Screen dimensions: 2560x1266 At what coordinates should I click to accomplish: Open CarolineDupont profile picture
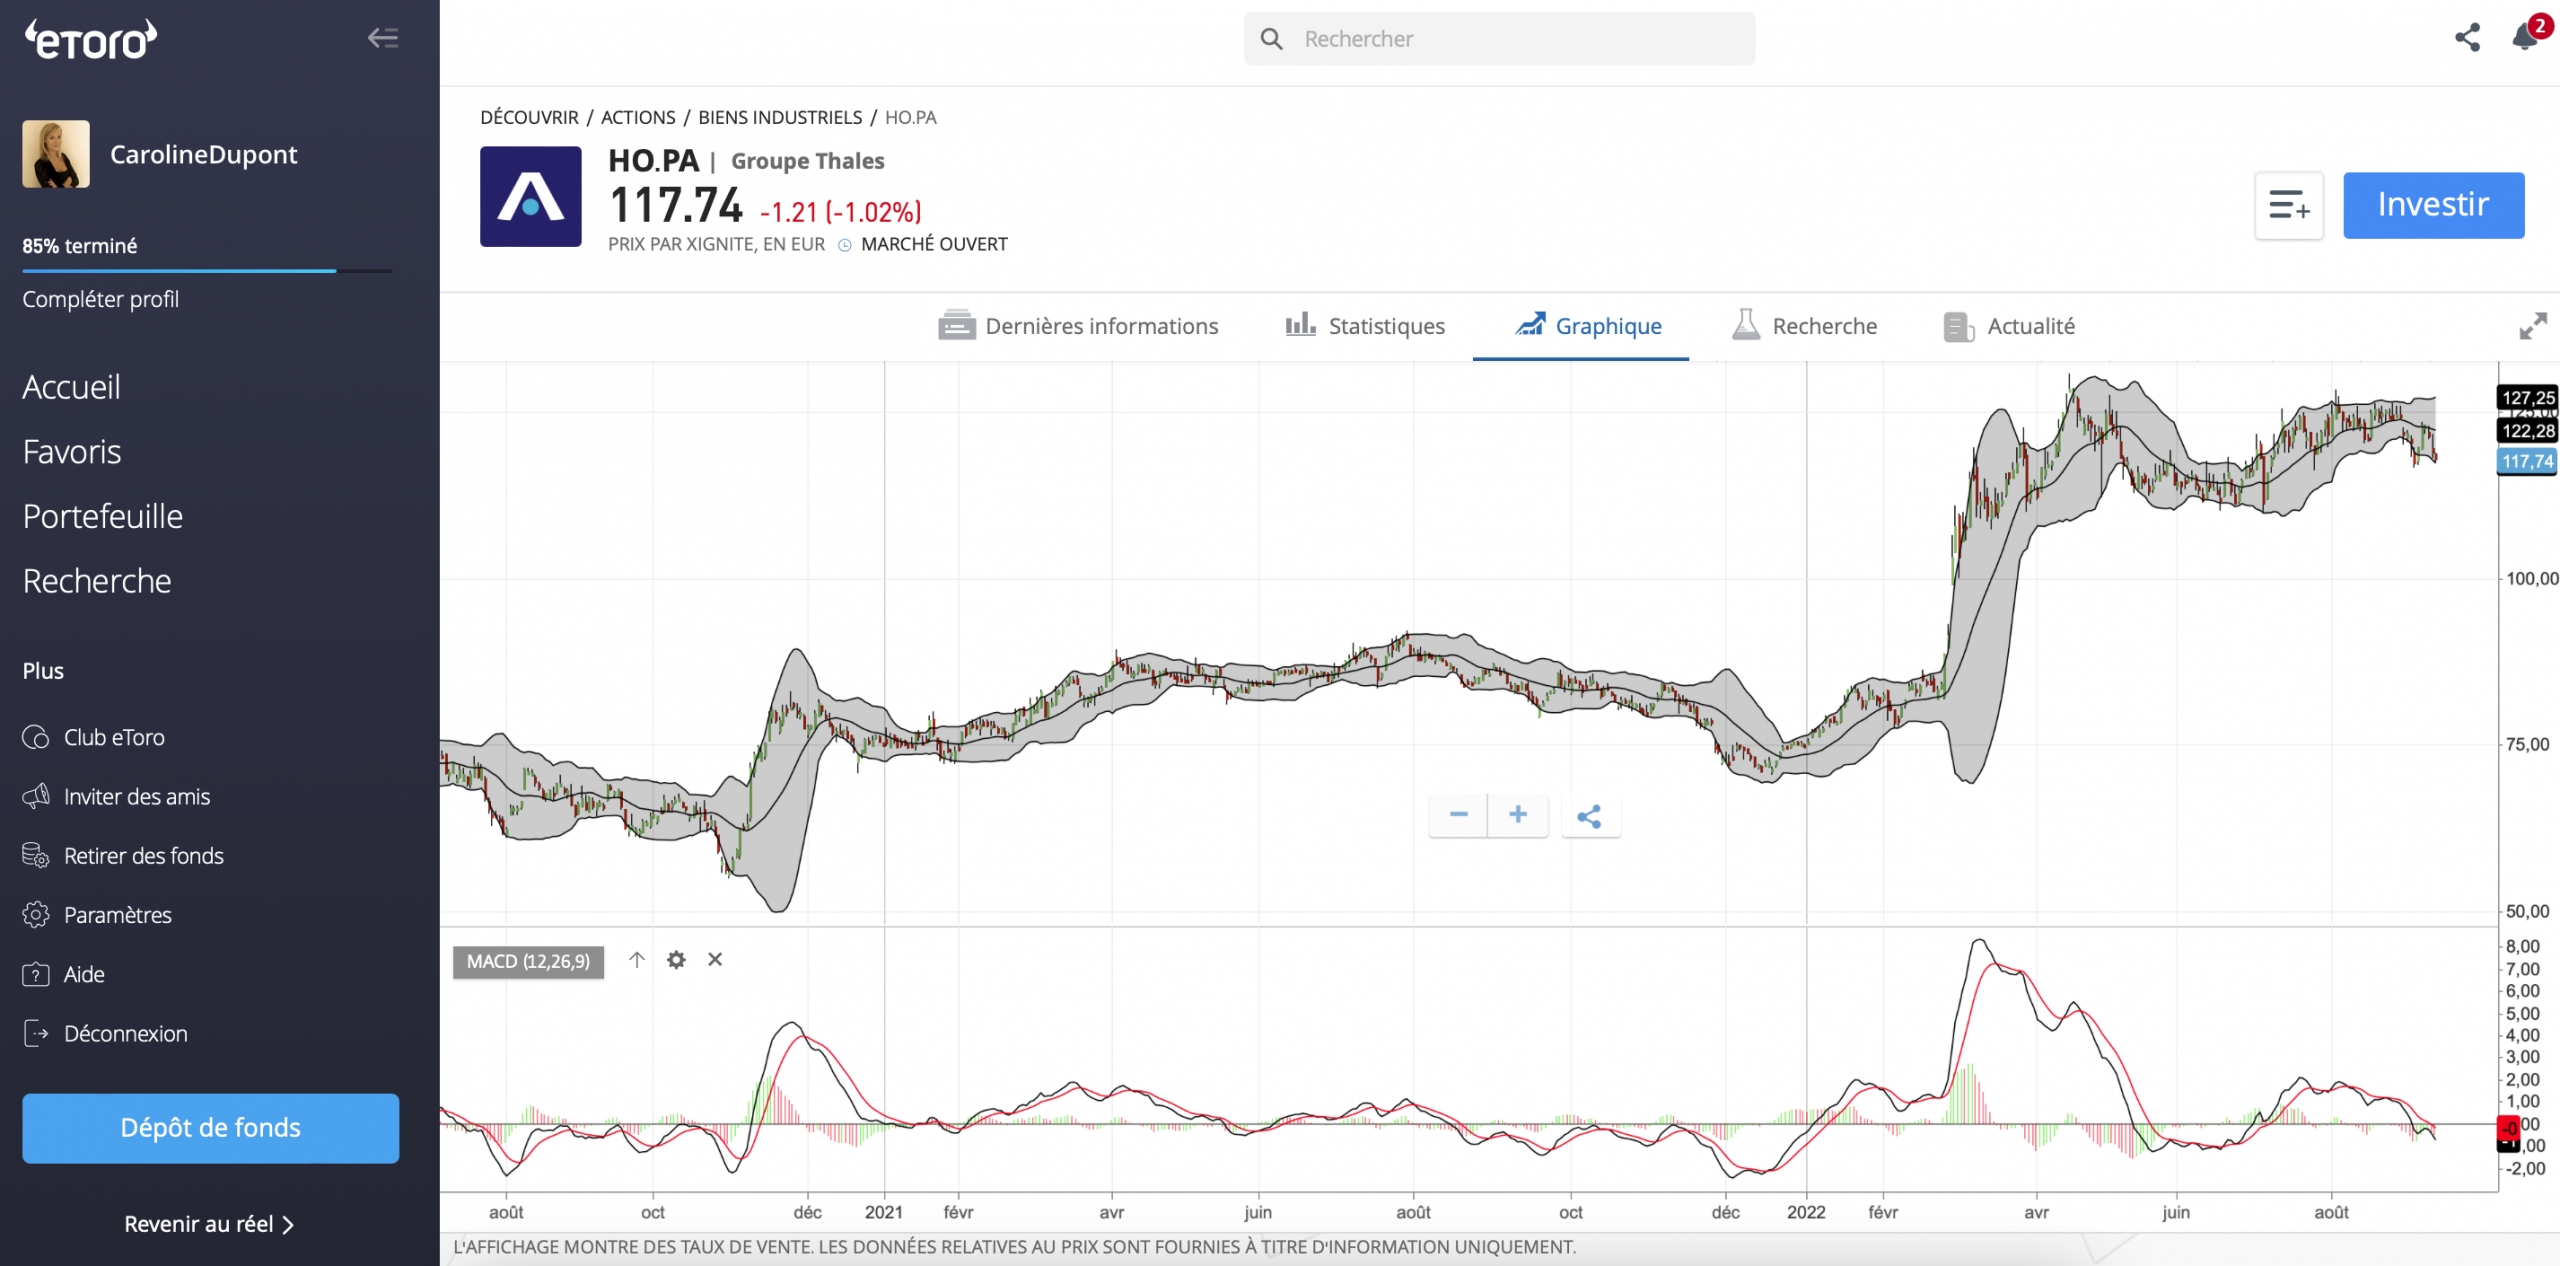(x=56, y=154)
